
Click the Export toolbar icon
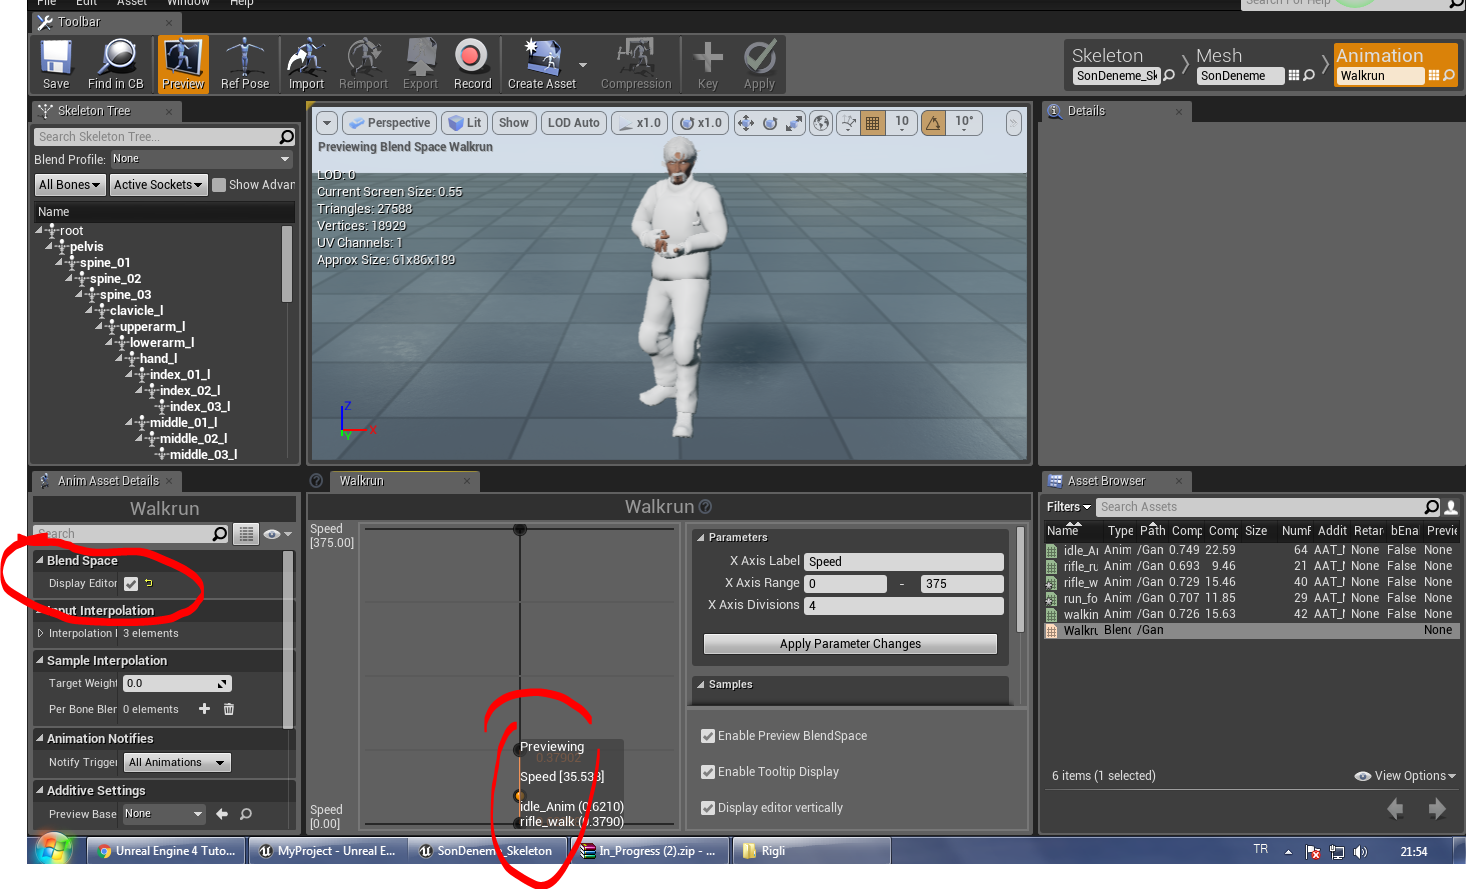420,65
